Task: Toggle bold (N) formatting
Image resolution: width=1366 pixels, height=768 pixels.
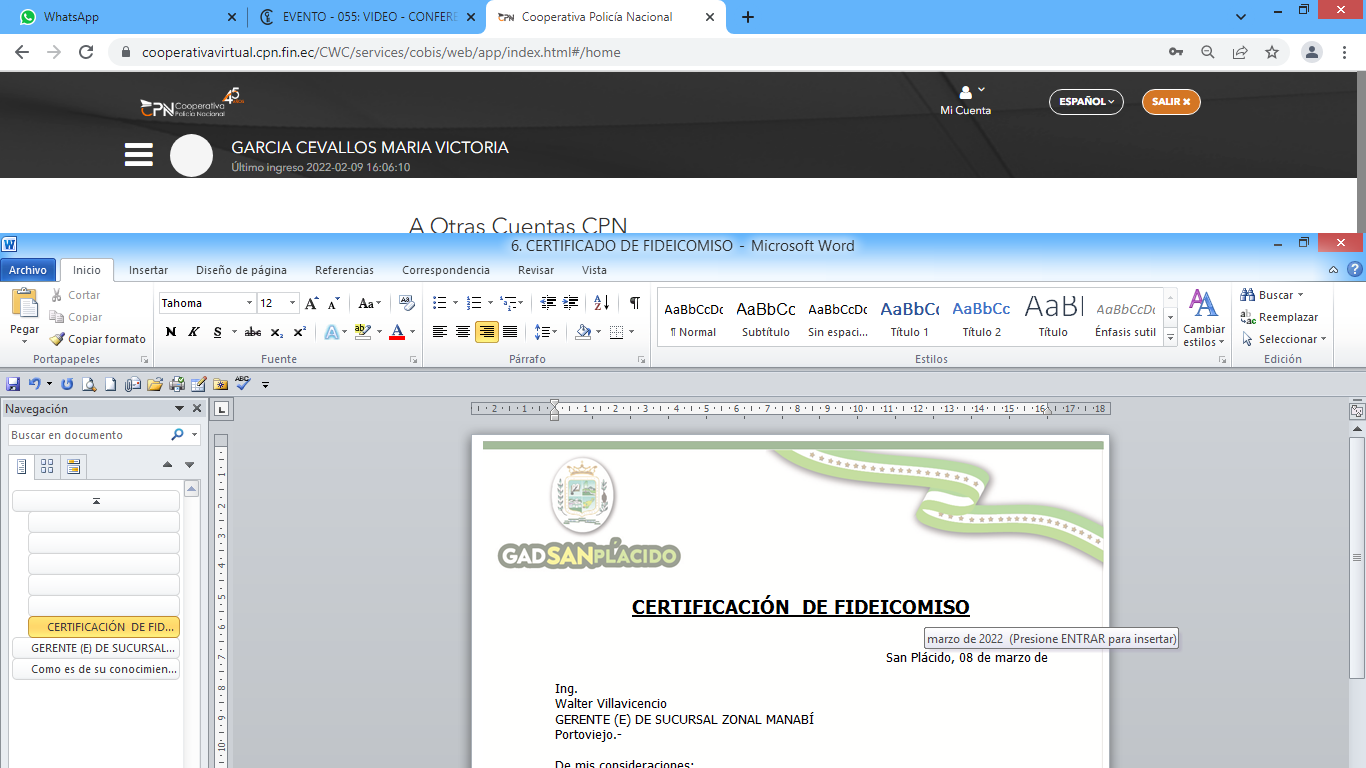Action: (170, 332)
